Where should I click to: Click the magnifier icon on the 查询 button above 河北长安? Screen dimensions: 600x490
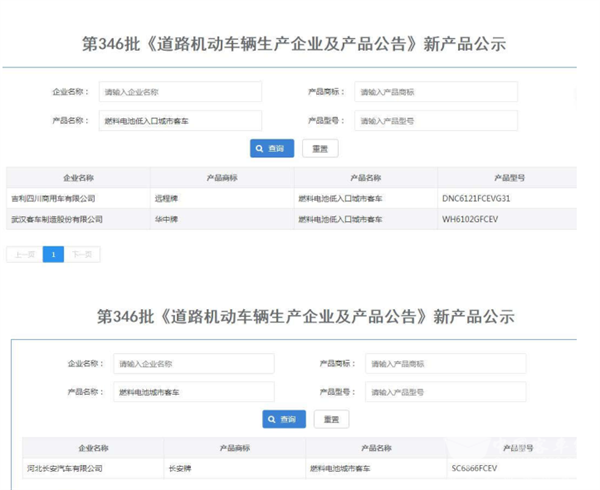(x=273, y=419)
